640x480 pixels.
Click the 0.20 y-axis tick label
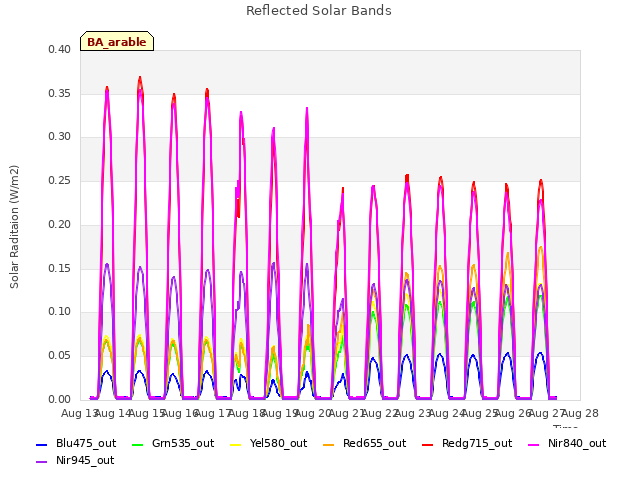(60, 224)
